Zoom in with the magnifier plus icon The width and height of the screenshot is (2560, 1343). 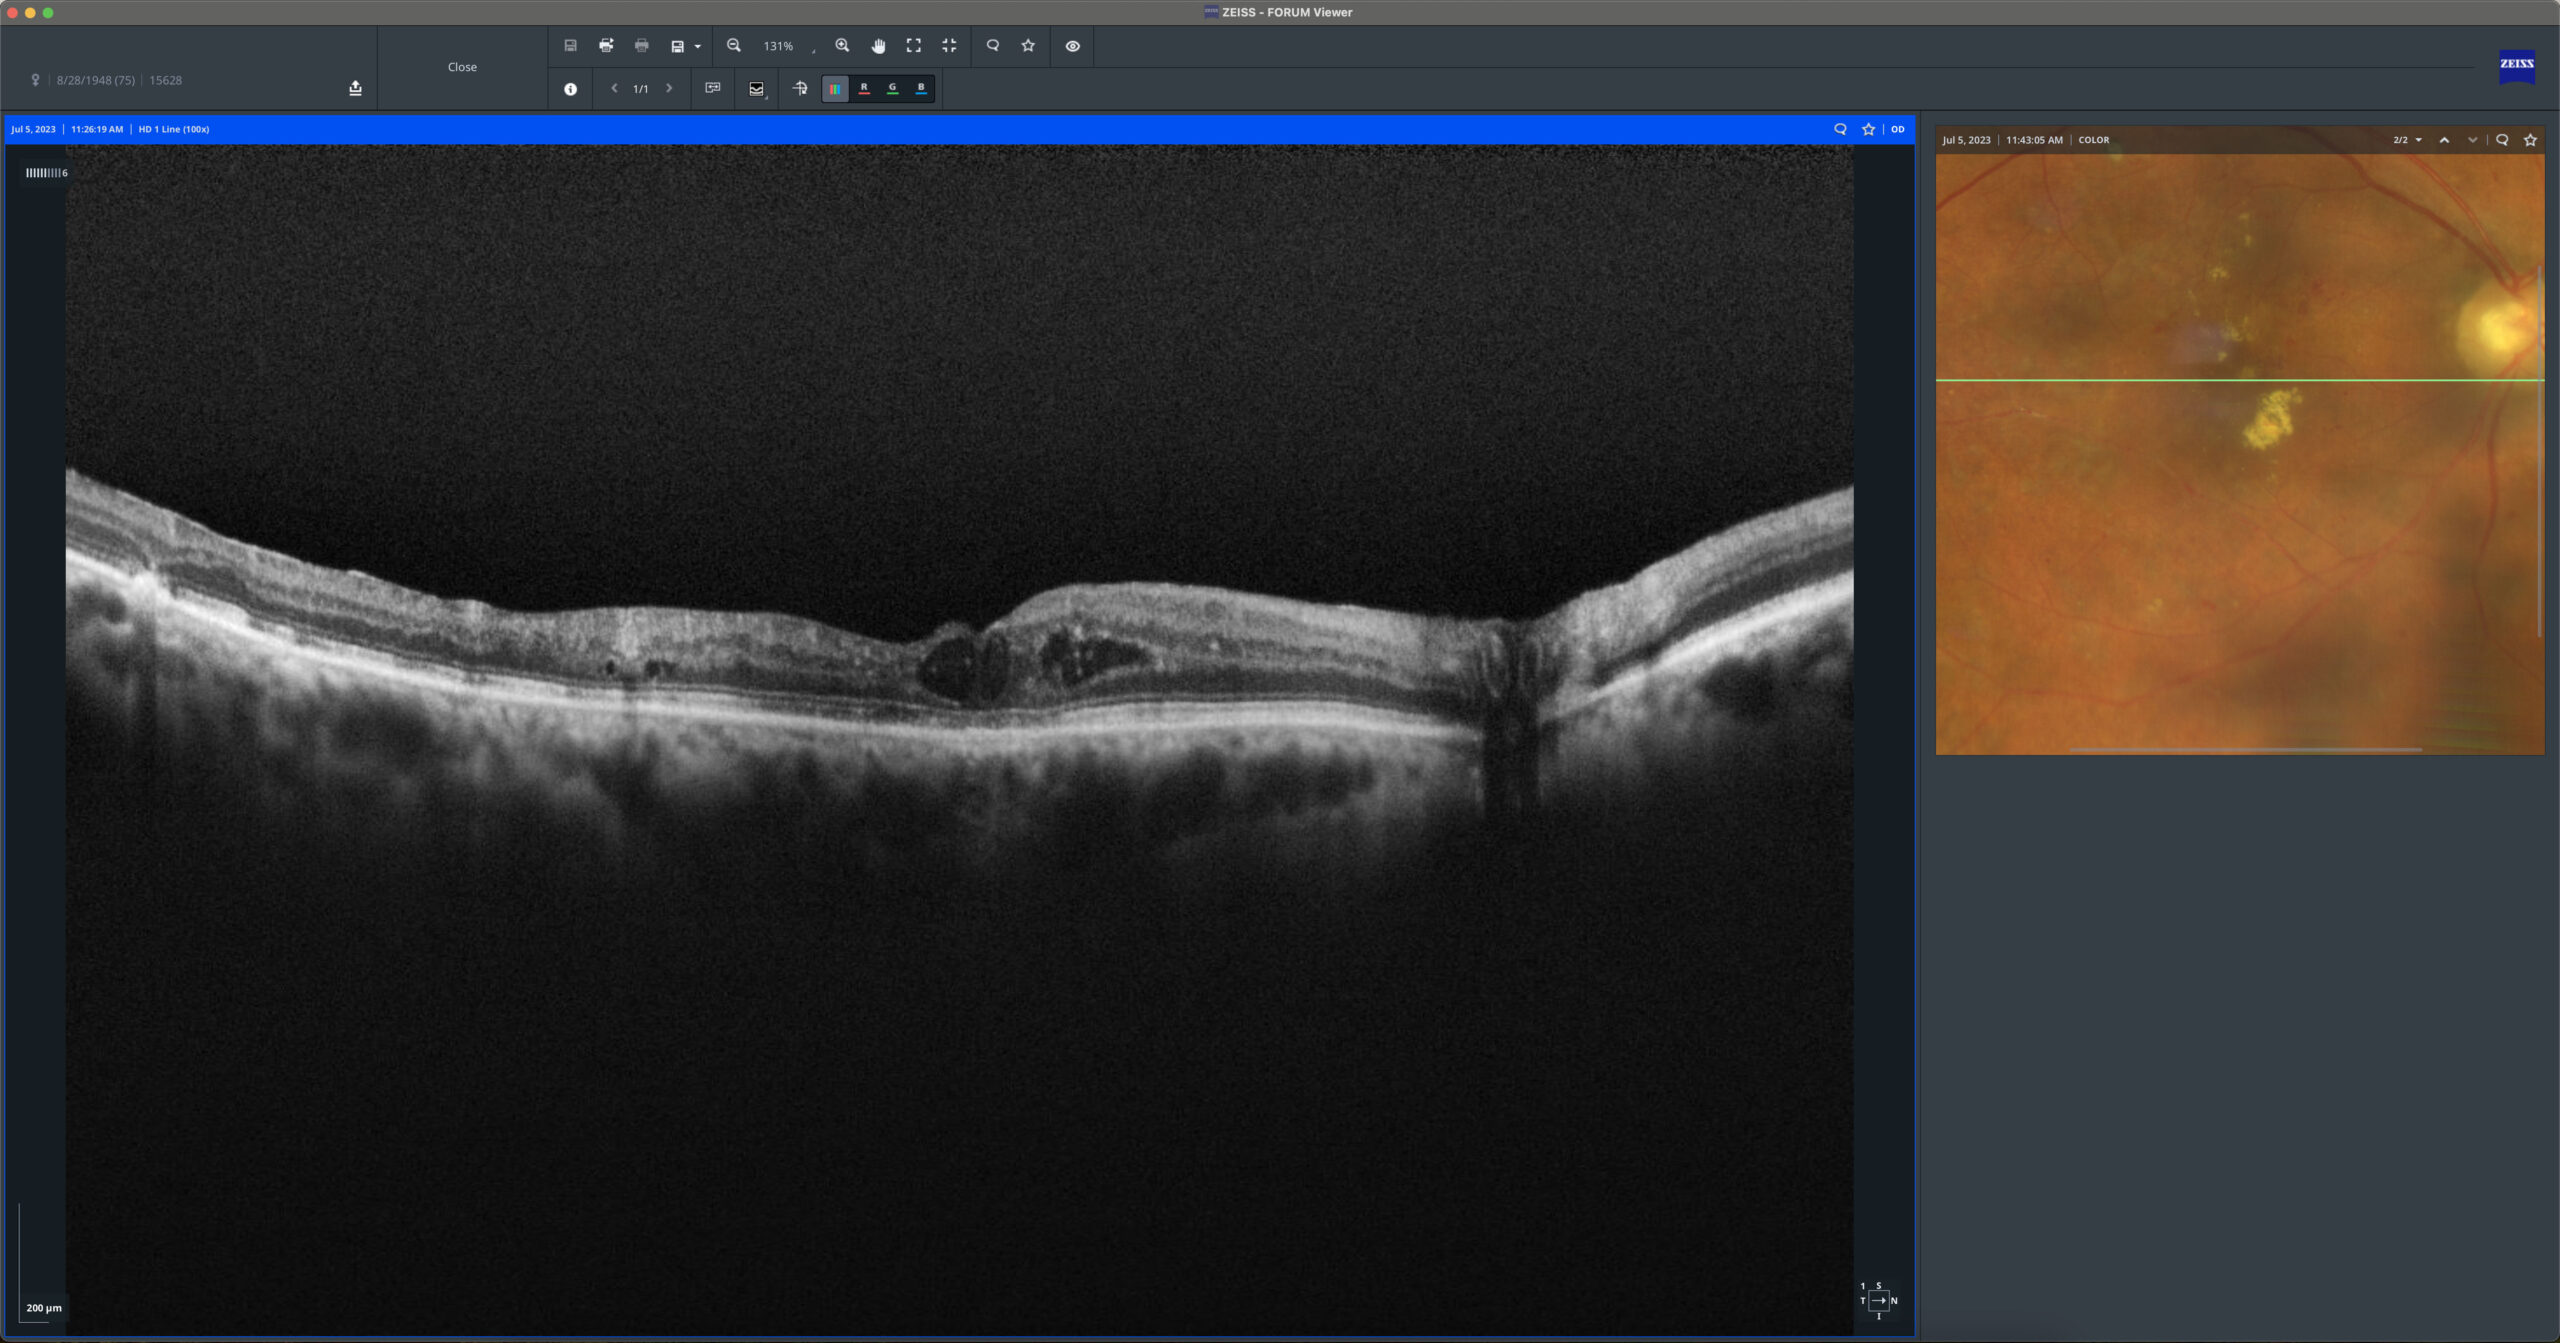(842, 46)
